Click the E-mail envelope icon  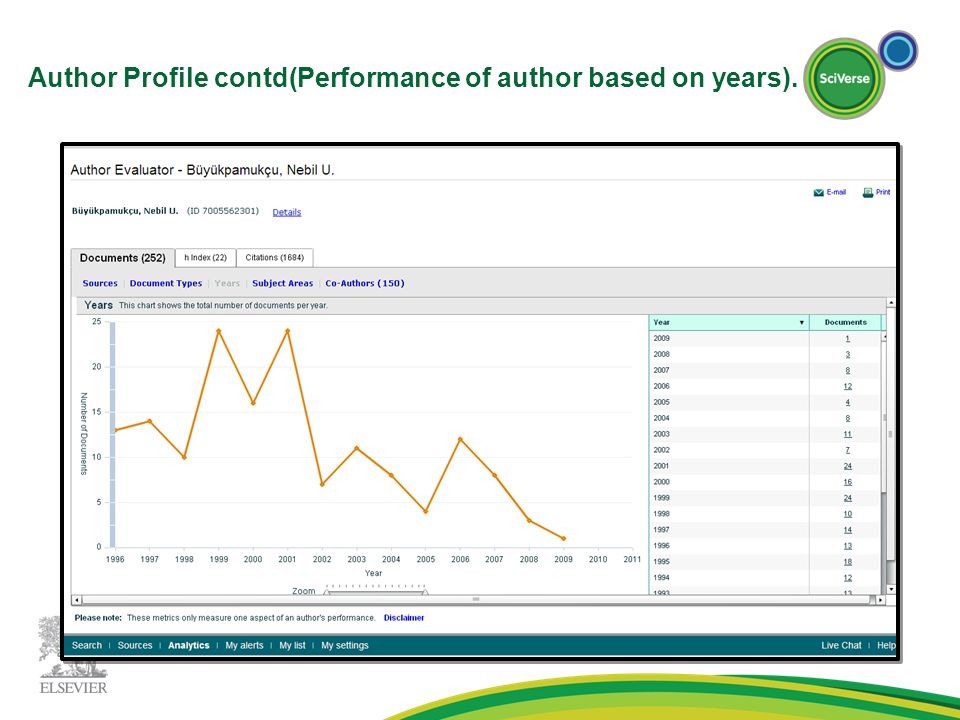click(x=818, y=193)
